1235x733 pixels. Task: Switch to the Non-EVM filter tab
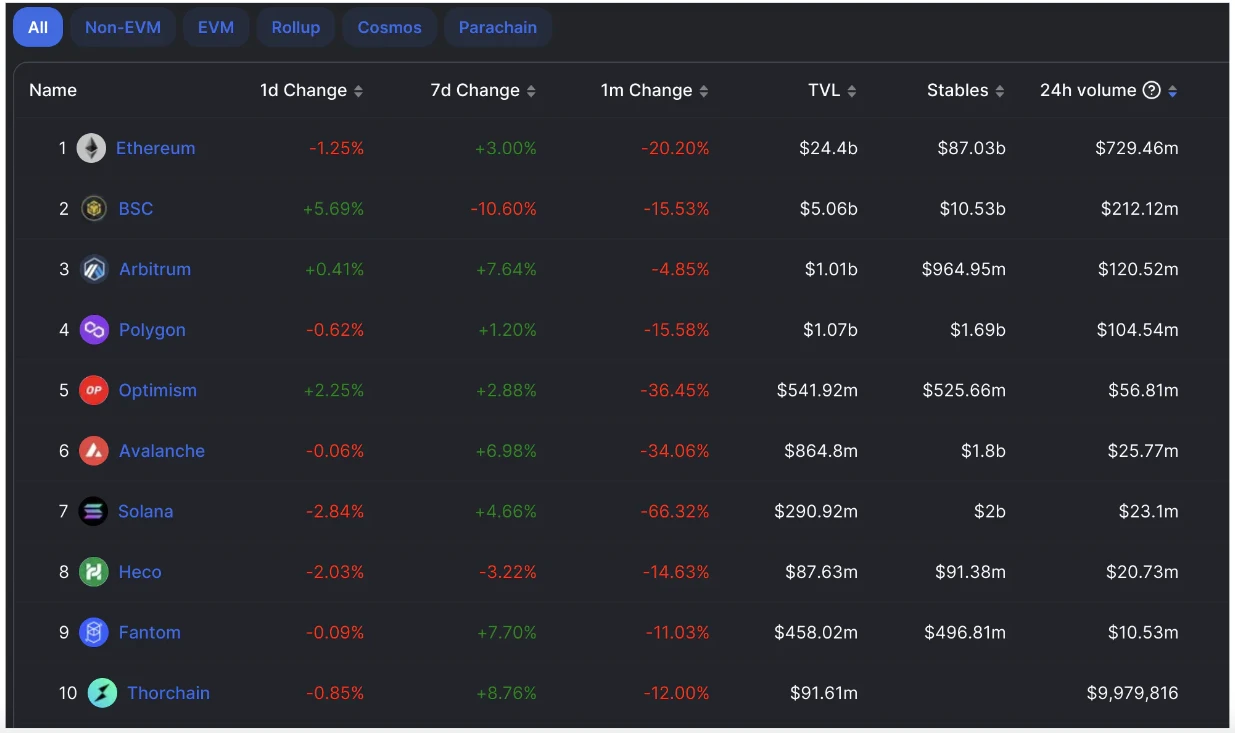[123, 27]
